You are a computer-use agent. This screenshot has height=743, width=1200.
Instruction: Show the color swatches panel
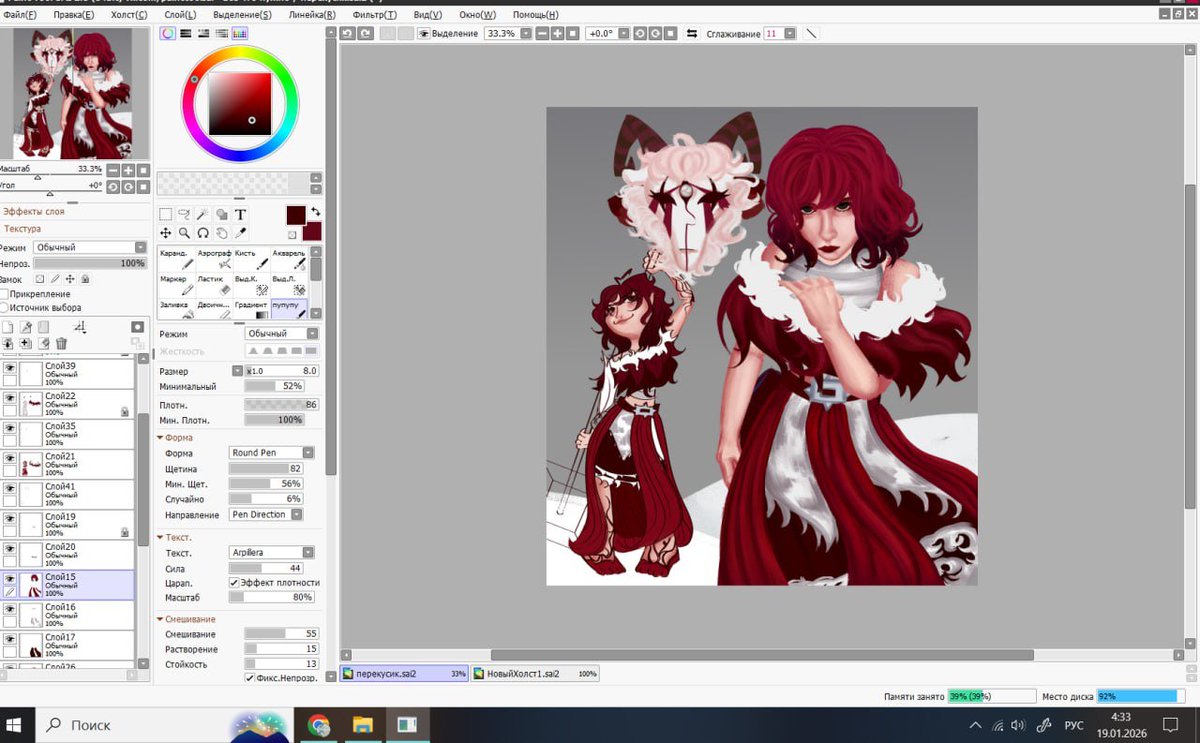pyautogui.click(x=240, y=33)
